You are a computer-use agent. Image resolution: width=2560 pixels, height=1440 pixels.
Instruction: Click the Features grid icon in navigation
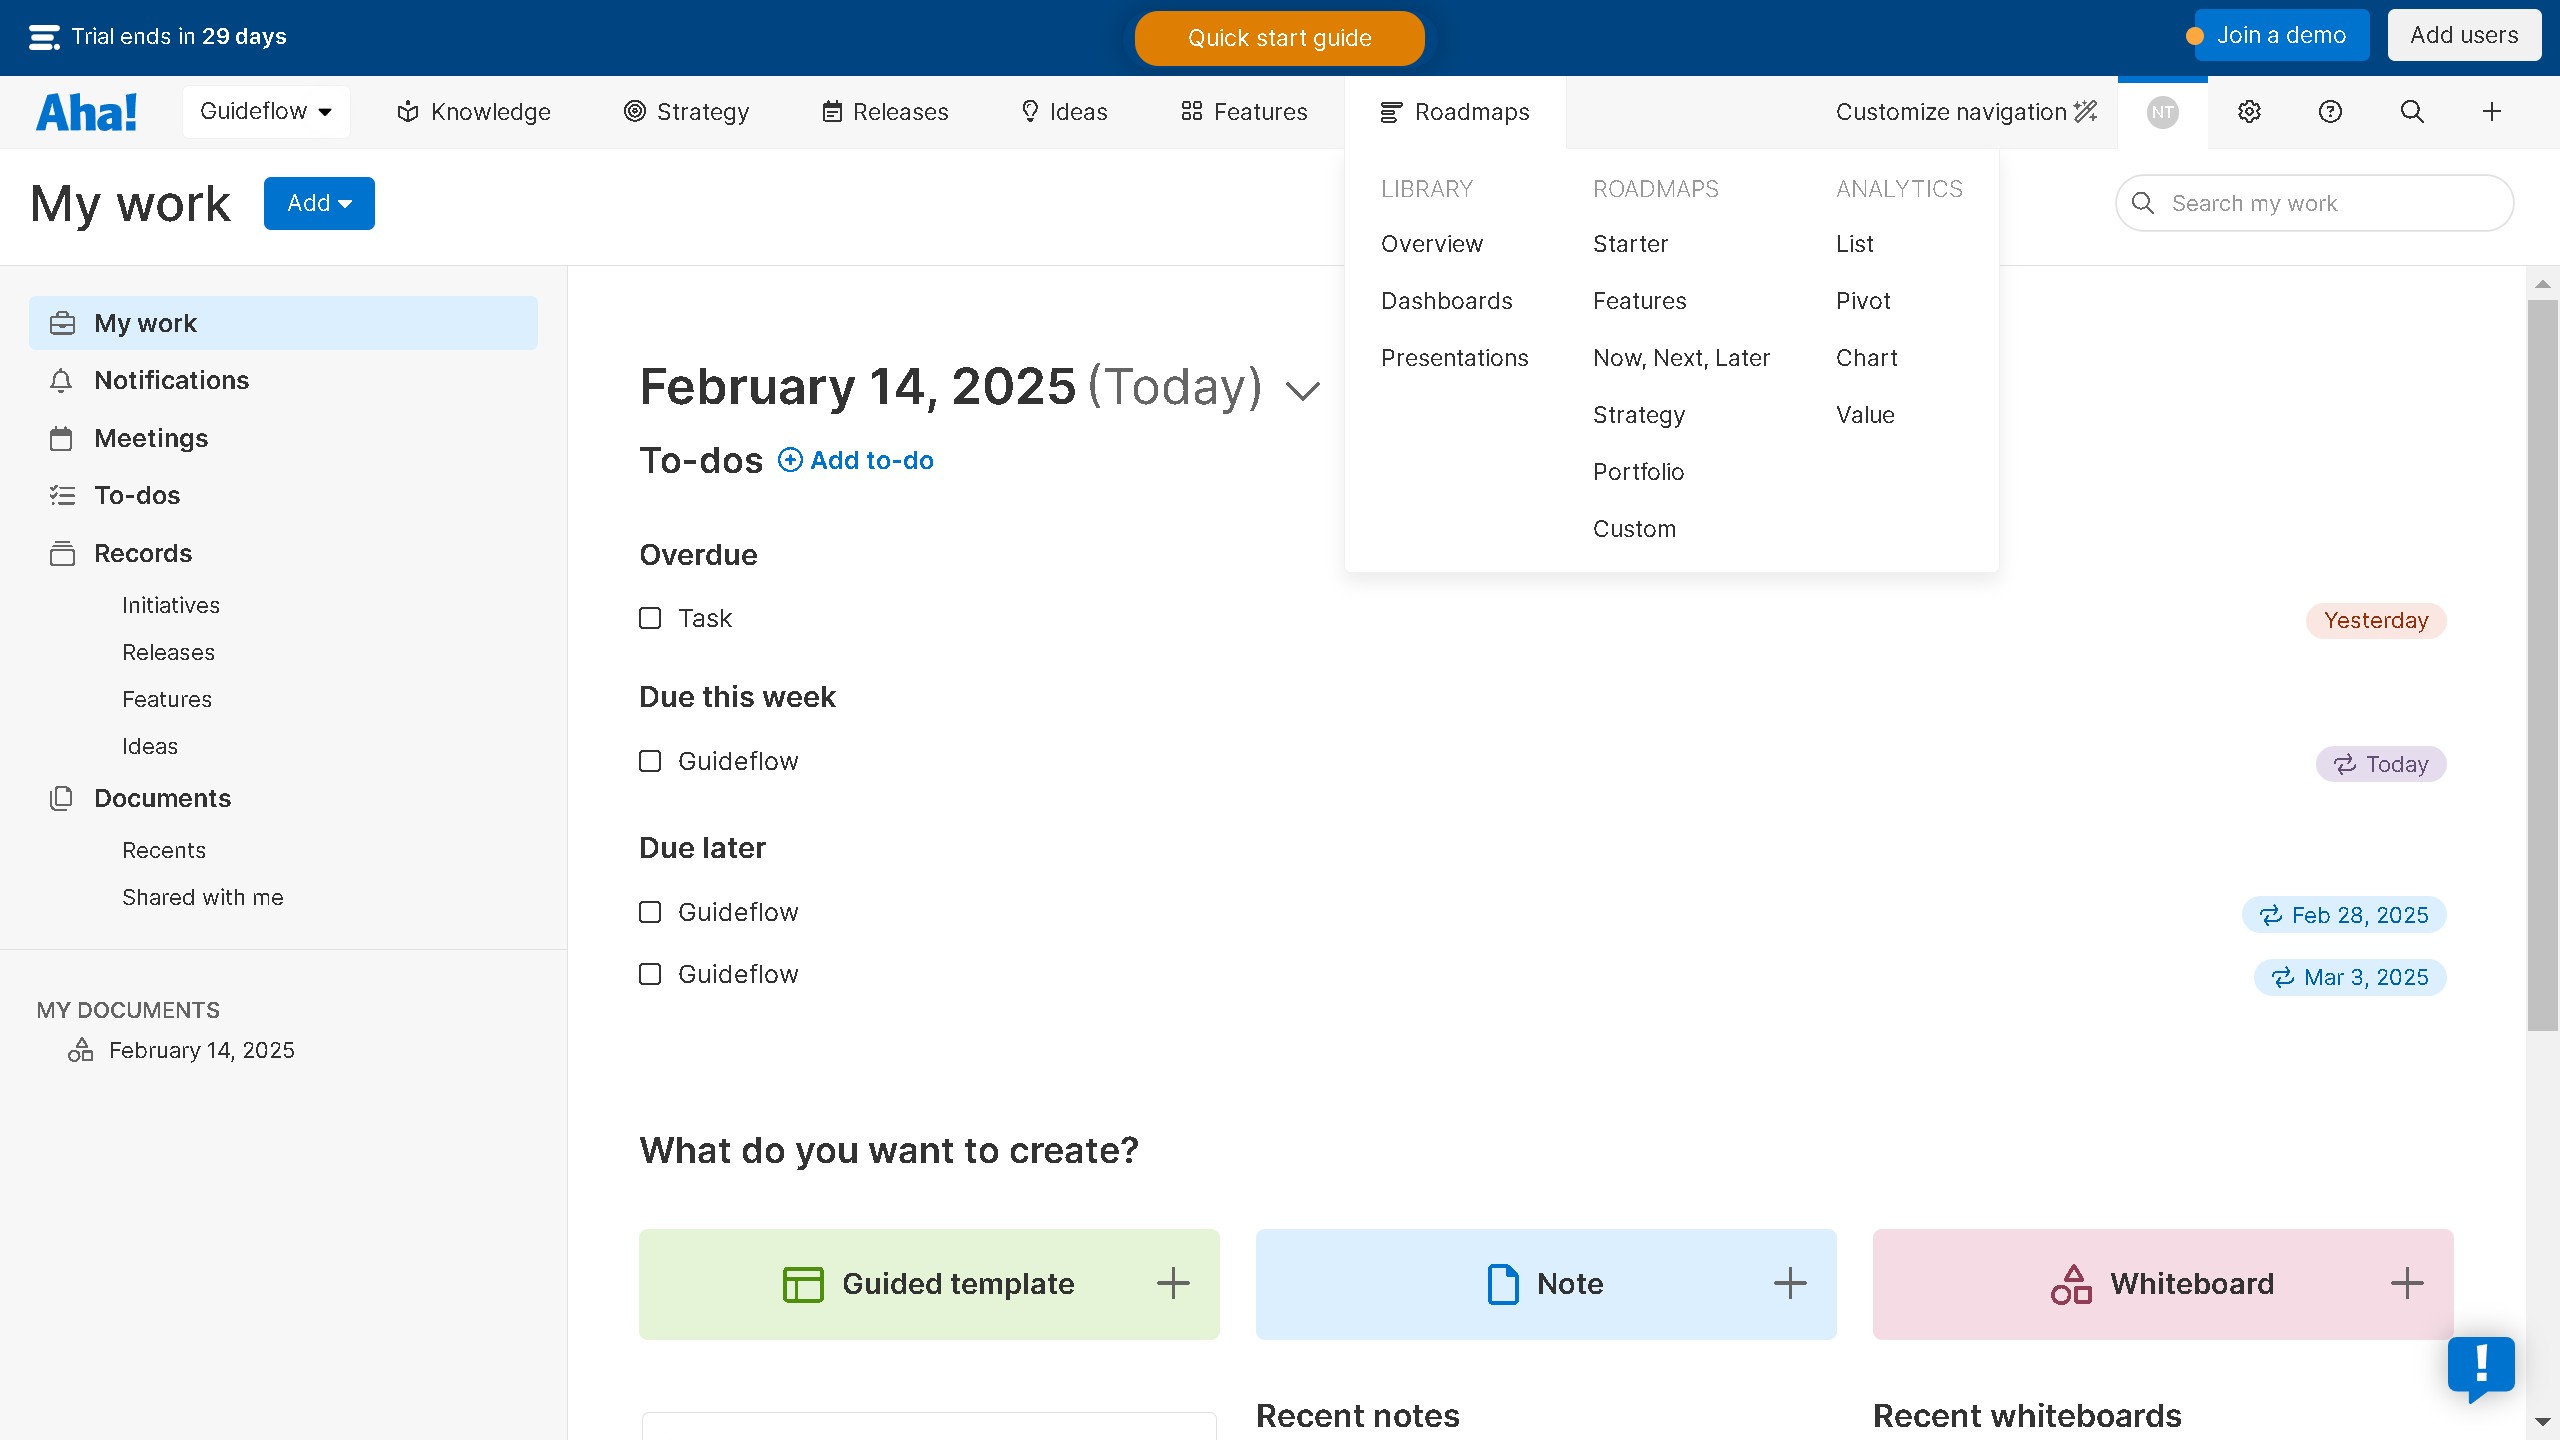pos(1191,111)
